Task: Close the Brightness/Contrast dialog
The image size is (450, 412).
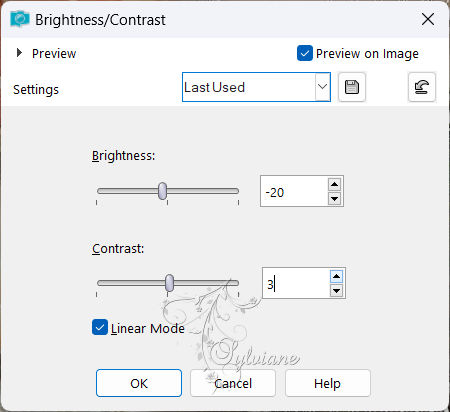Action: pos(428,19)
